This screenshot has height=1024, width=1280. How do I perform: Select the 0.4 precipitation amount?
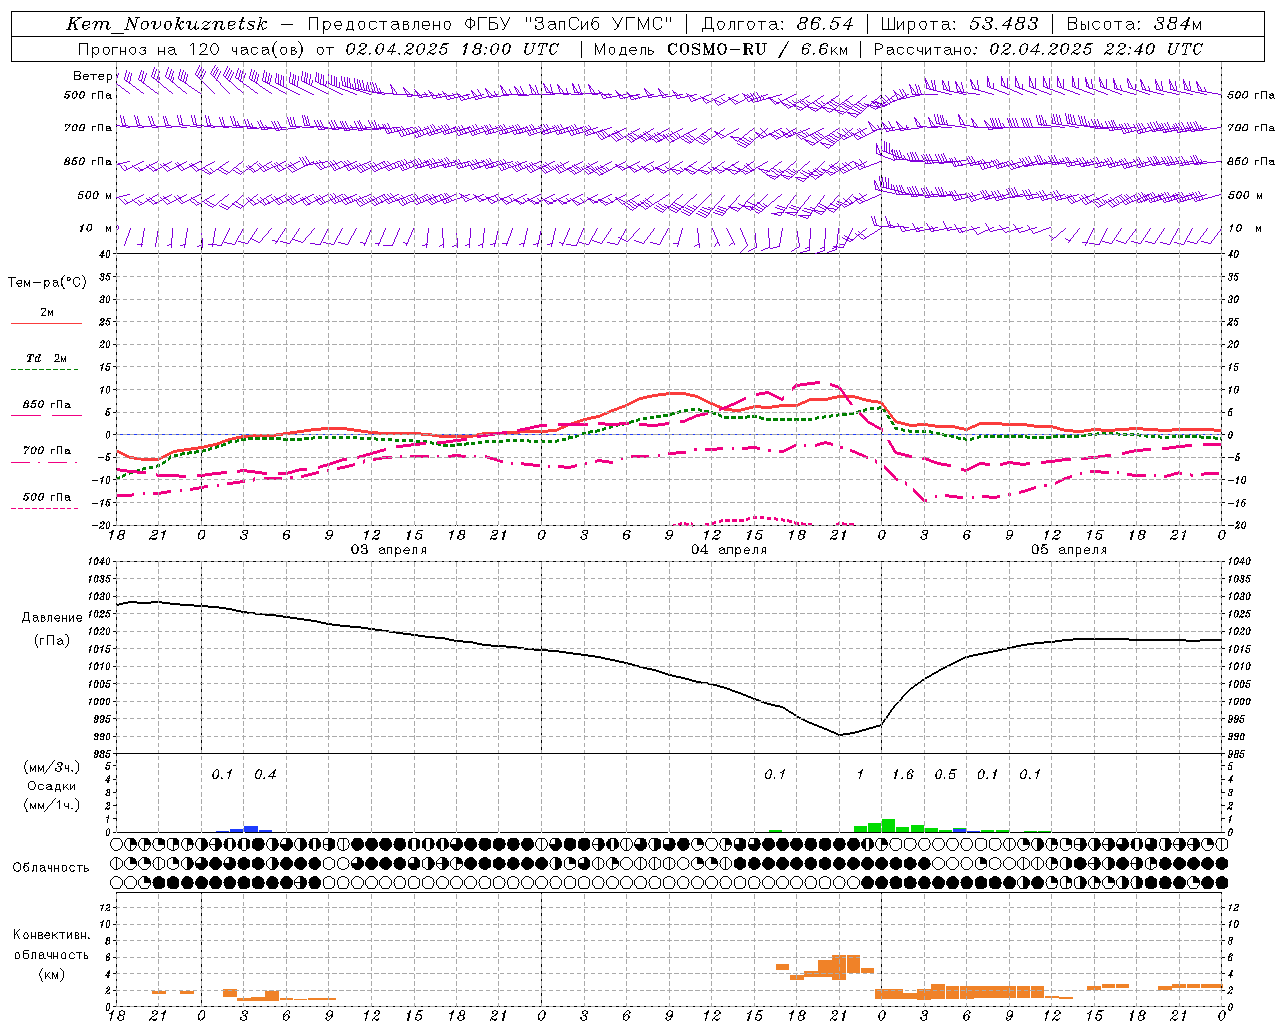pos(265,774)
